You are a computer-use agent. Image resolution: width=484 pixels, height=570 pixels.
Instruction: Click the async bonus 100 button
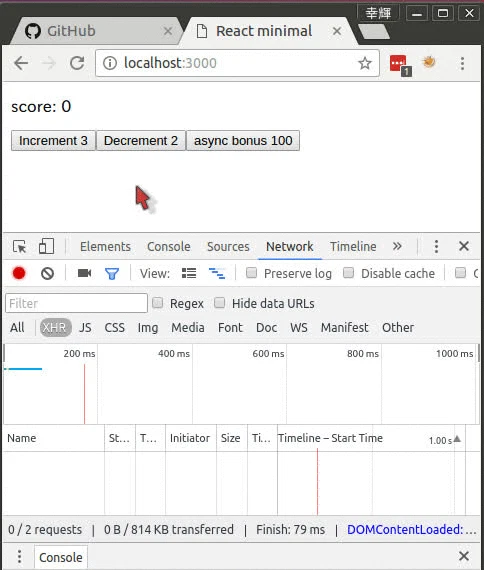point(243,140)
